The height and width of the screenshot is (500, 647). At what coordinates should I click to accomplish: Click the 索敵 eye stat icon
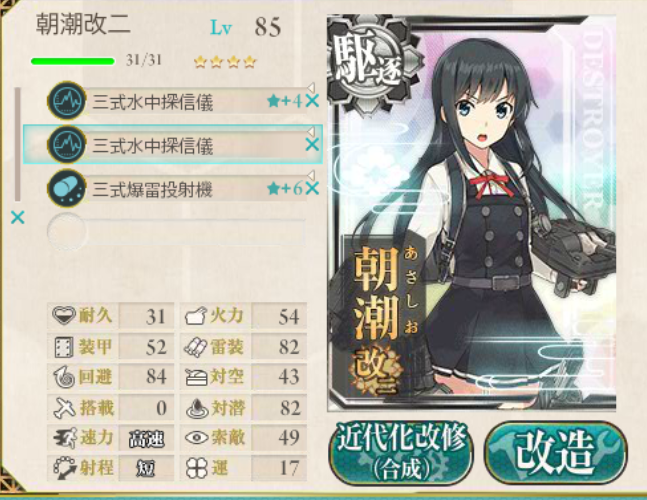point(196,438)
